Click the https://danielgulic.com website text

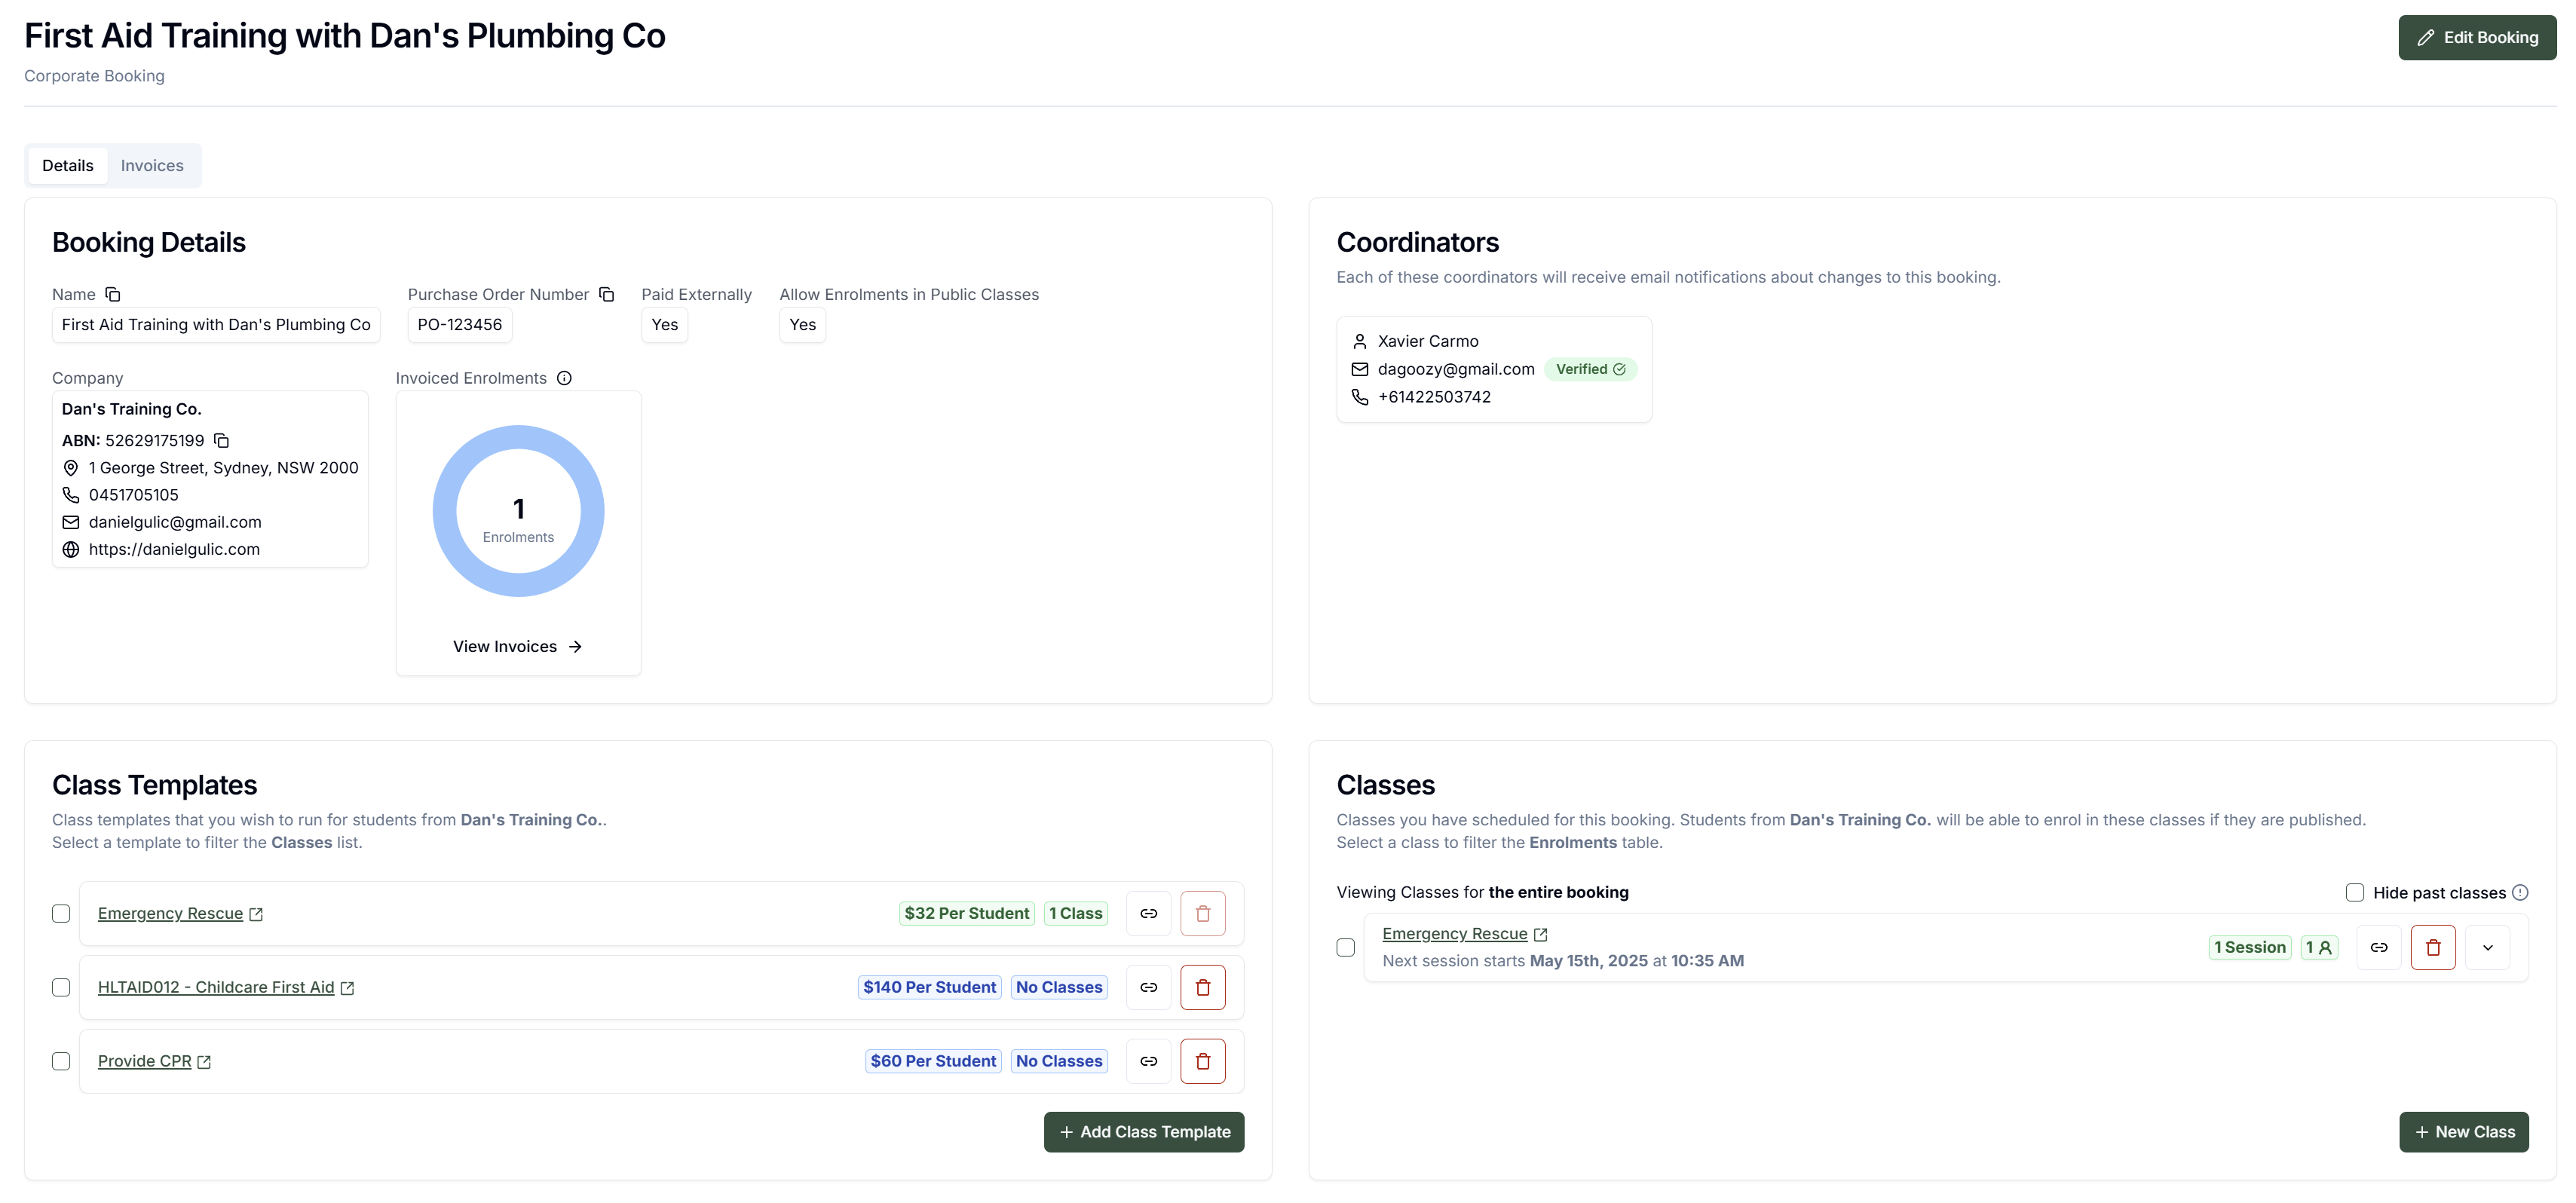(174, 549)
